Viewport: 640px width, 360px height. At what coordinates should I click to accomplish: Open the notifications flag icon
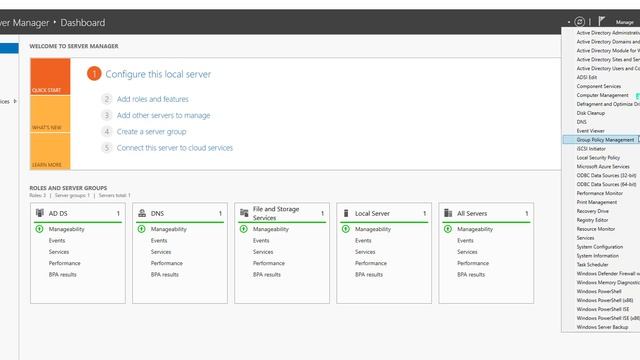coord(602,21)
